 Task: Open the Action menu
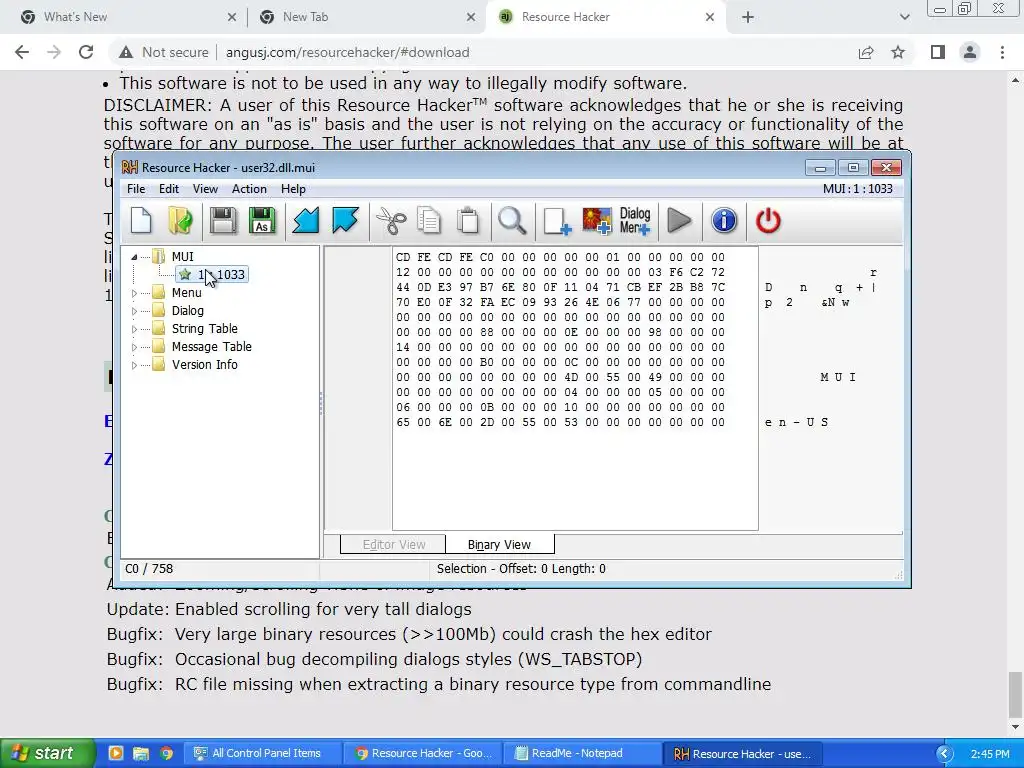(249, 189)
